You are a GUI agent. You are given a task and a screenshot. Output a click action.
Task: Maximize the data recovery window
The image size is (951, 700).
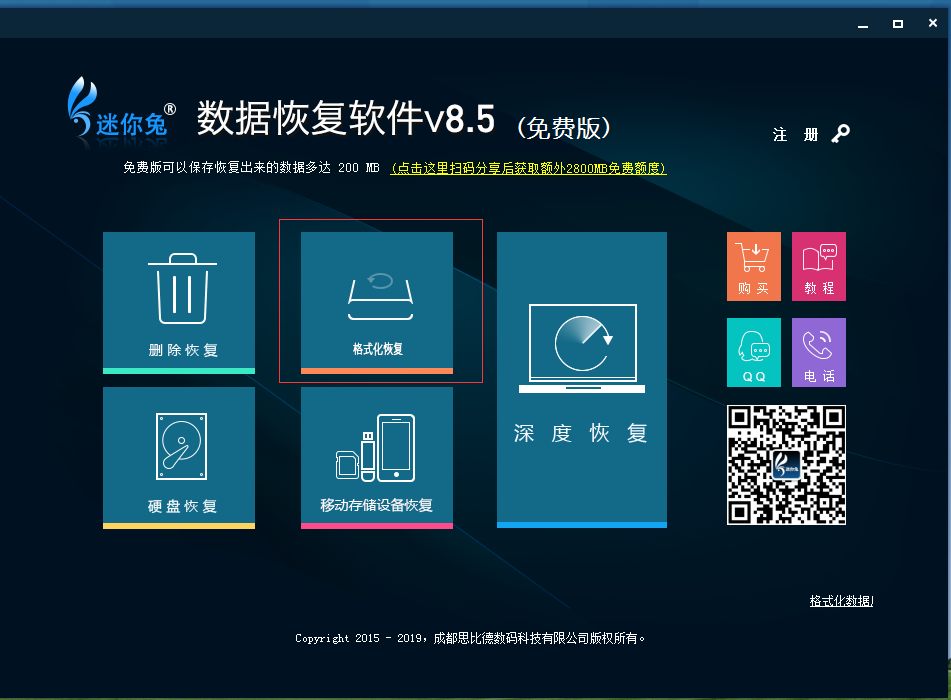(898, 24)
